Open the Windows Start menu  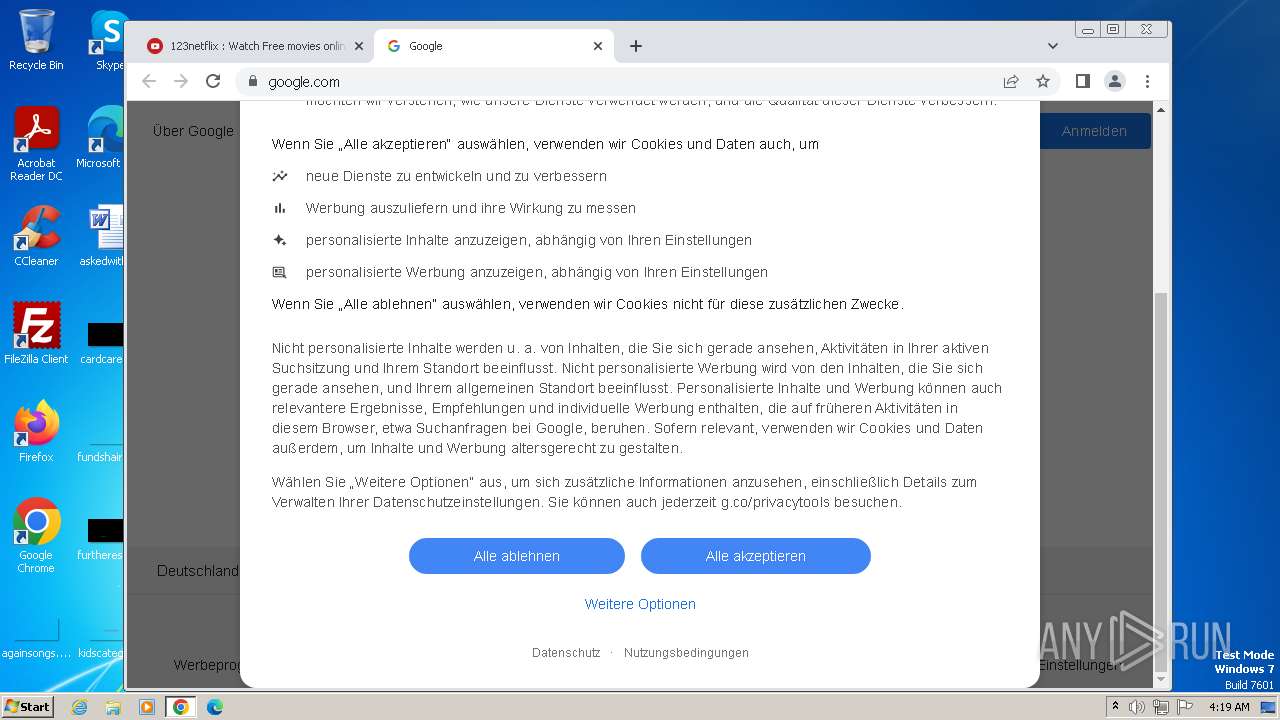(x=27, y=706)
